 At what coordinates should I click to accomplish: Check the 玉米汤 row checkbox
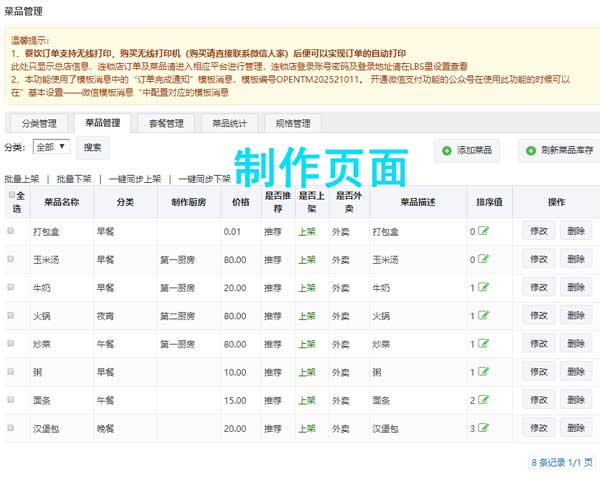[x=11, y=259]
